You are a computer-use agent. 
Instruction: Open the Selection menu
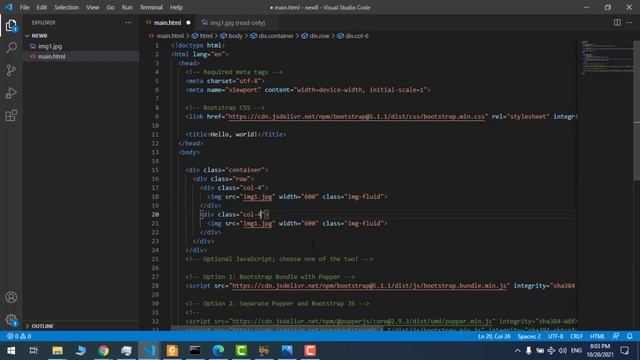[x=67, y=7]
